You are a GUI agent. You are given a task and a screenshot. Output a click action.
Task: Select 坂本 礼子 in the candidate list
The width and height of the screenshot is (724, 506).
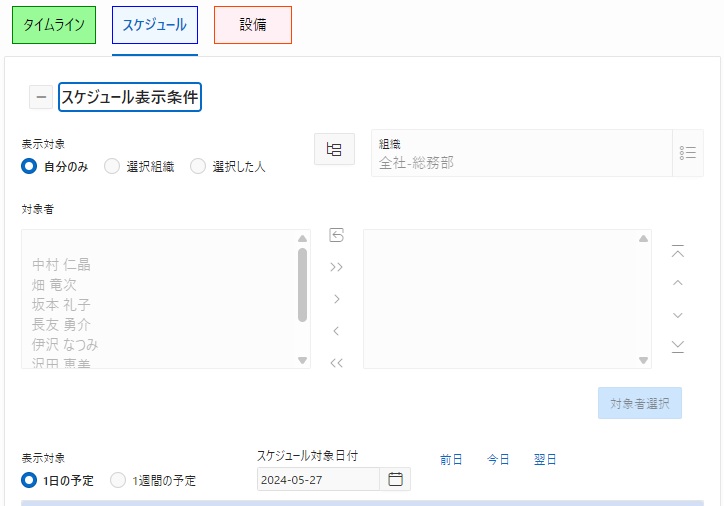pos(61,305)
